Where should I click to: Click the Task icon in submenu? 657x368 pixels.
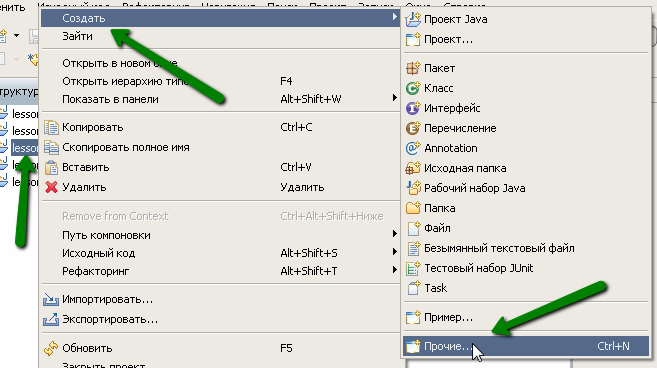414,288
